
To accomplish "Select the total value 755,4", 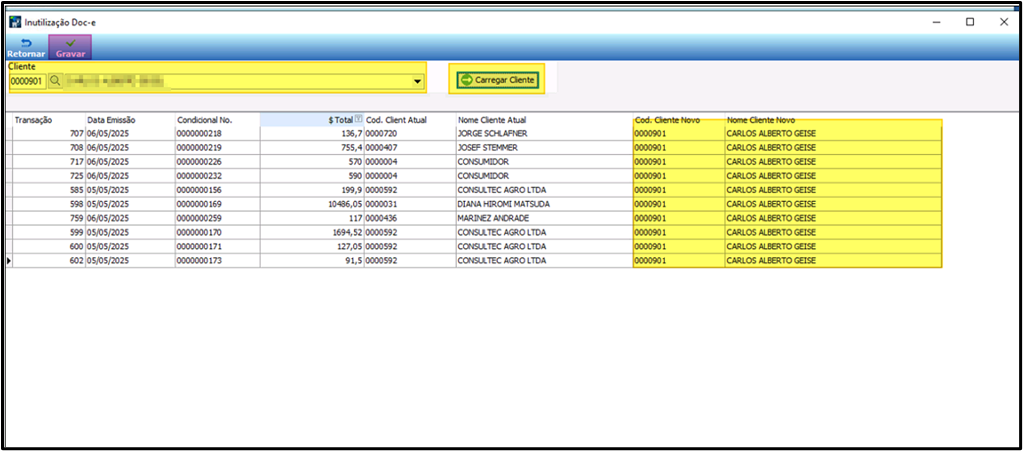I will pyautogui.click(x=312, y=148).
